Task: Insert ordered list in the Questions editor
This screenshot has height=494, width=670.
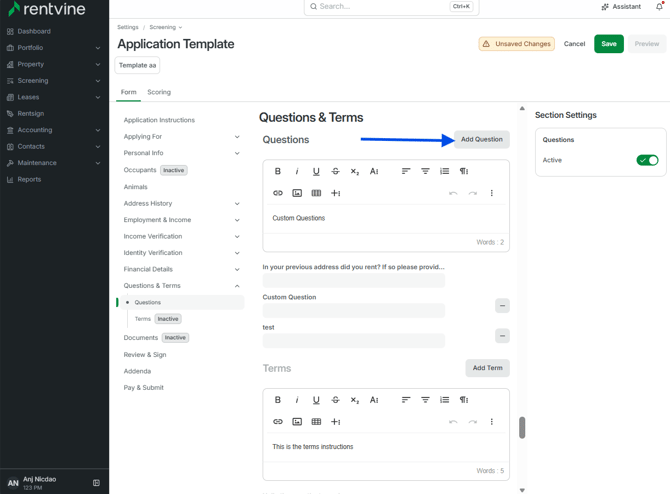Action: pos(444,171)
